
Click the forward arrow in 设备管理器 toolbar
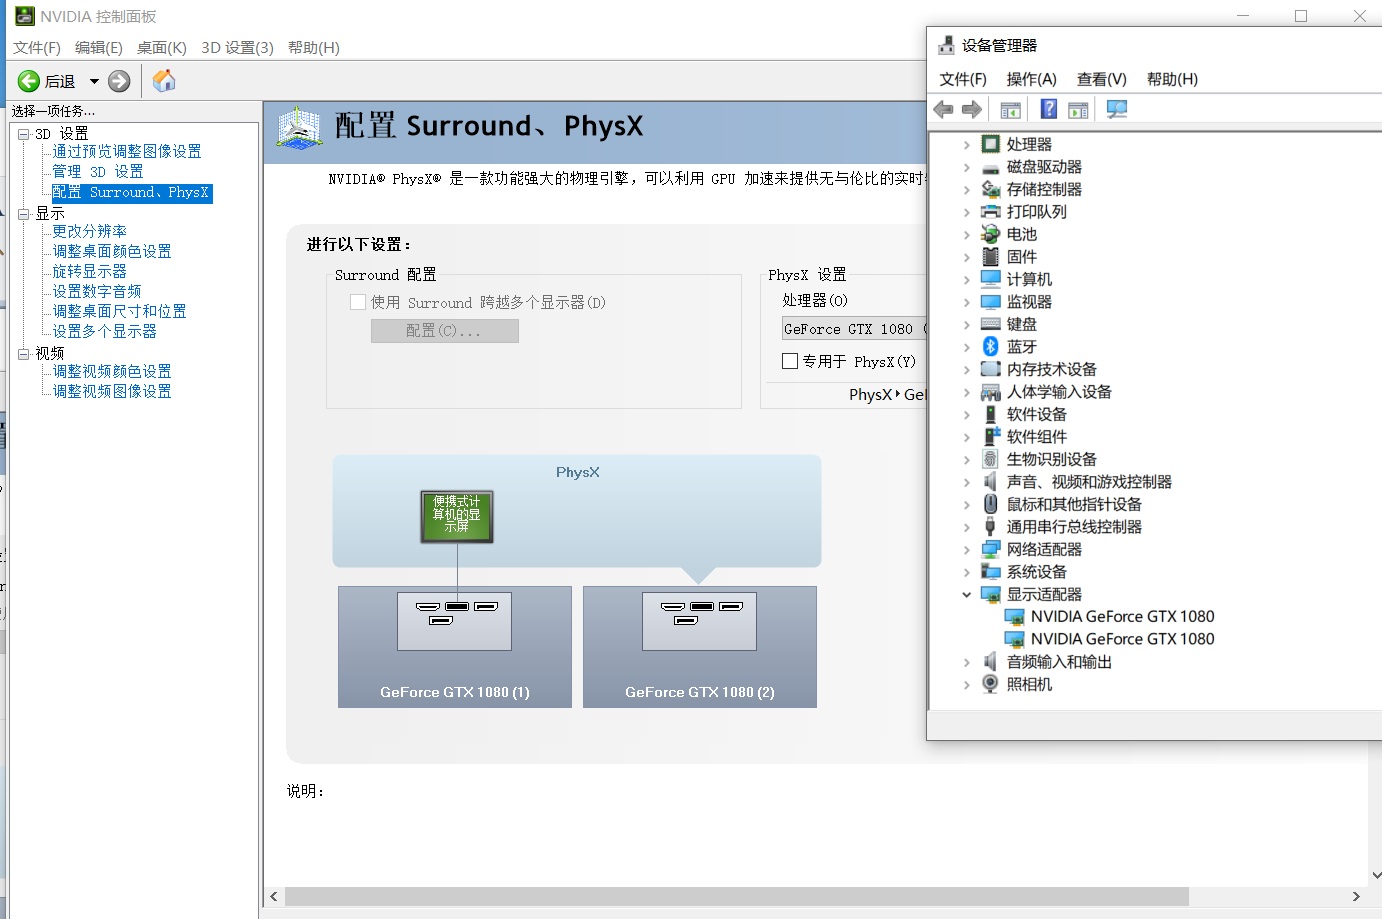click(971, 110)
